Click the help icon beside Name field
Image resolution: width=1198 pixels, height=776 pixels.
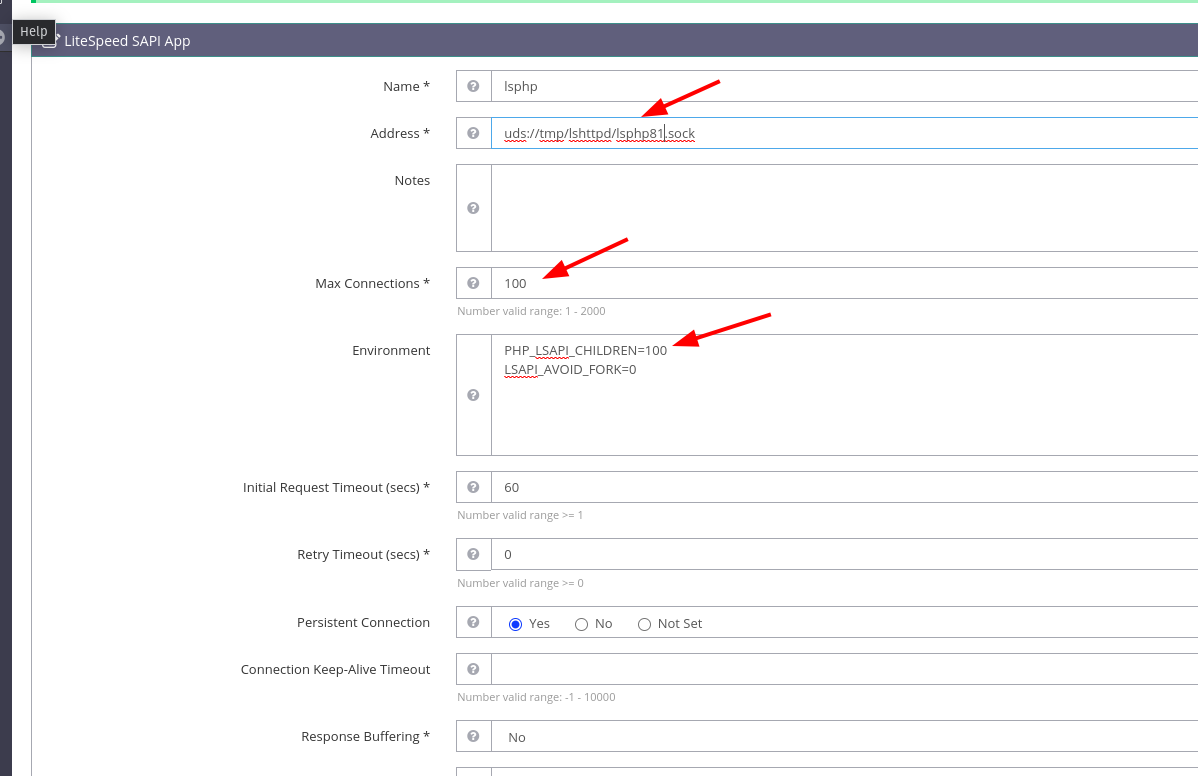(473, 86)
